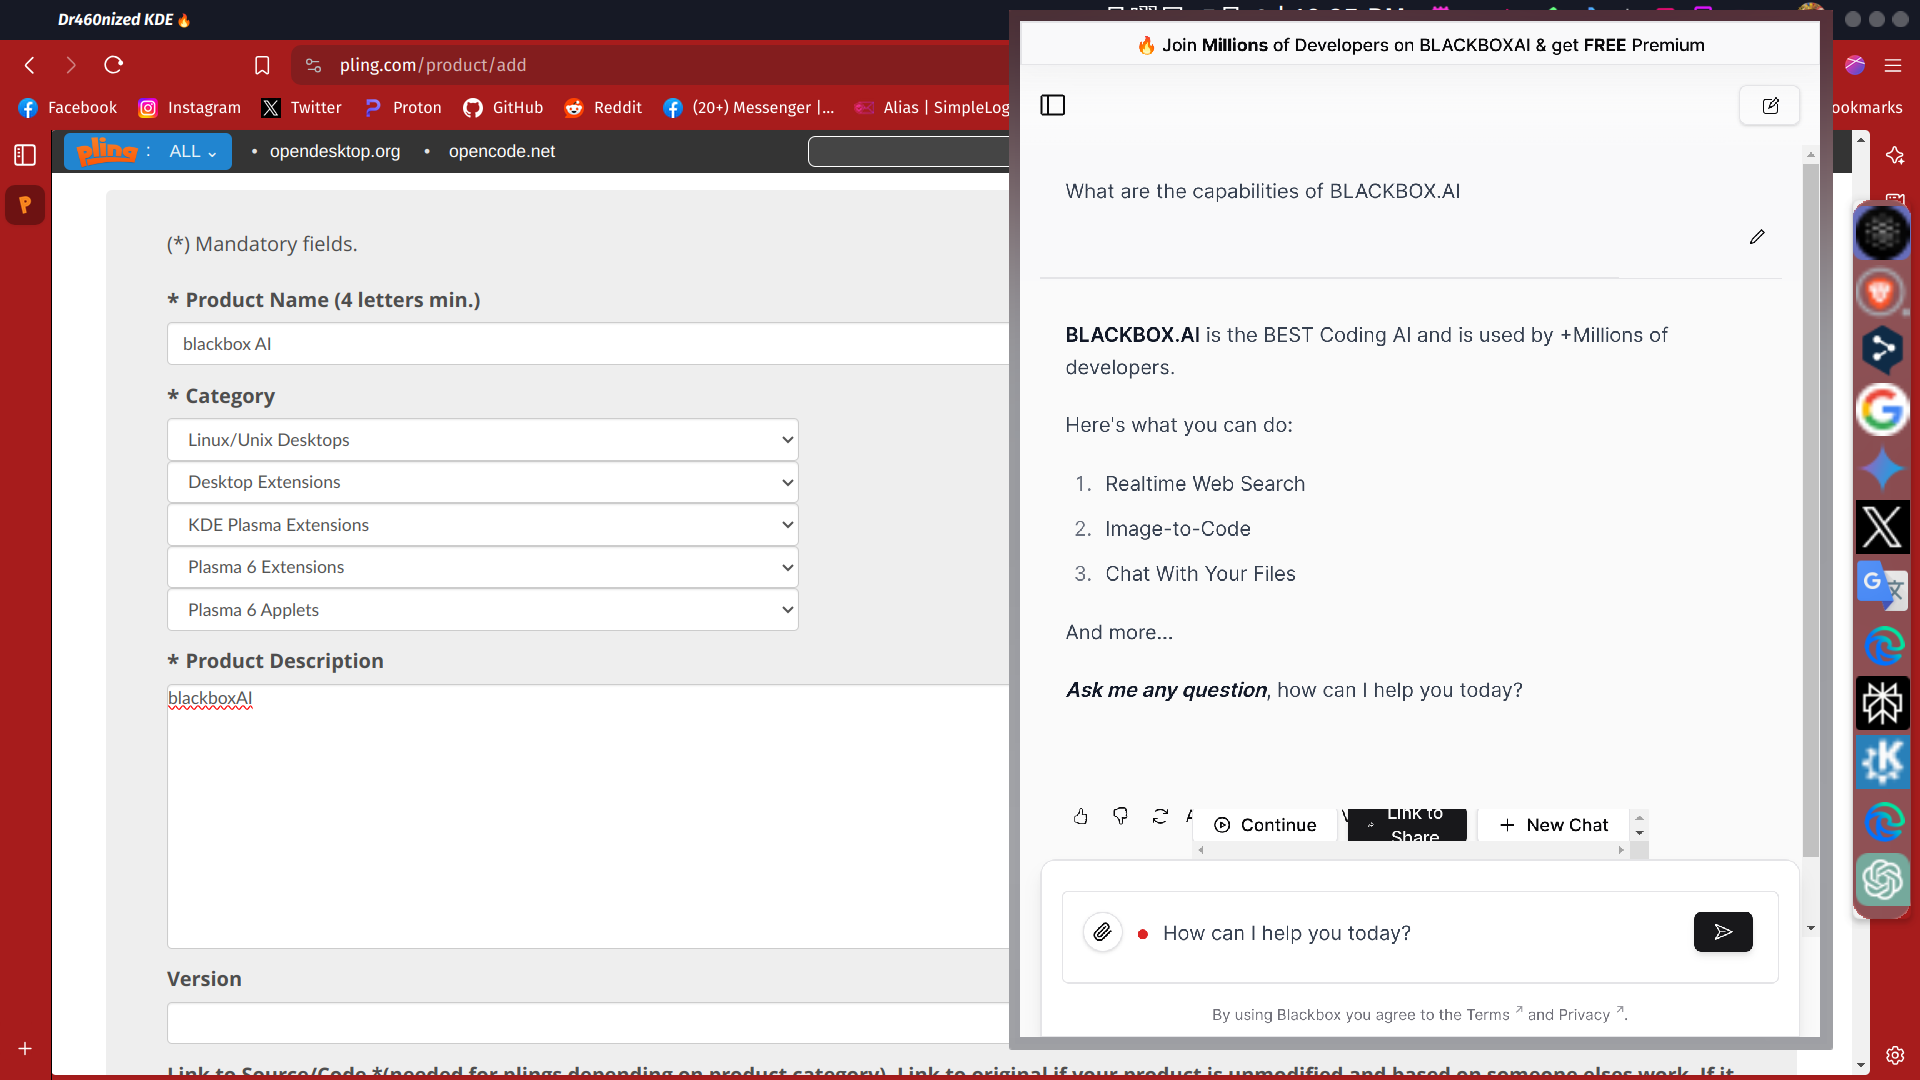Attach a file with the paperclip icon
The image size is (1920, 1080).
click(1102, 932)
